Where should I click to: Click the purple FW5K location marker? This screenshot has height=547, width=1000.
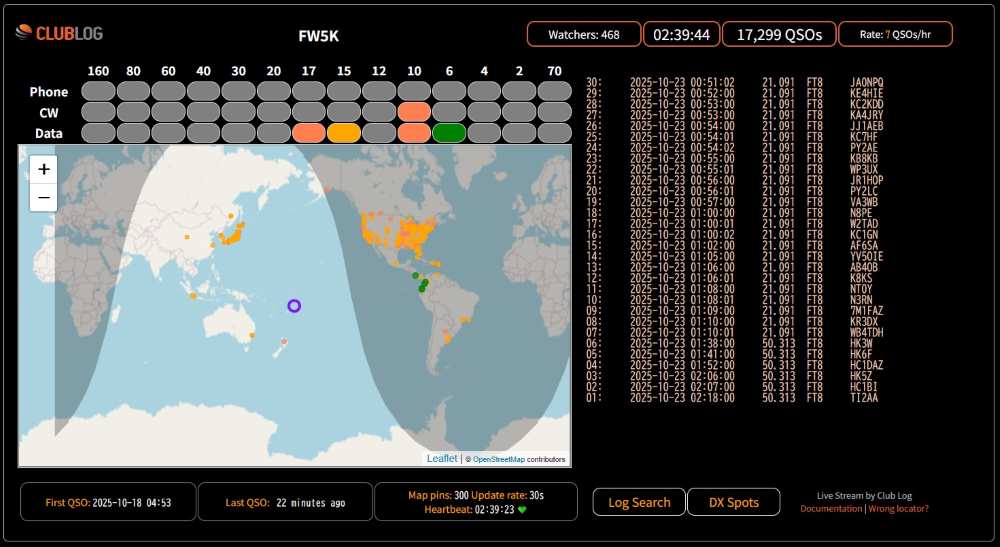[294, 306]
